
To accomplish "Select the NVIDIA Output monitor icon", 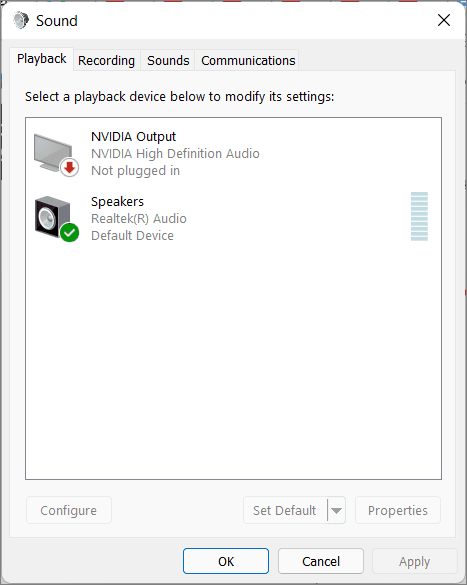I will coord(56,155).
